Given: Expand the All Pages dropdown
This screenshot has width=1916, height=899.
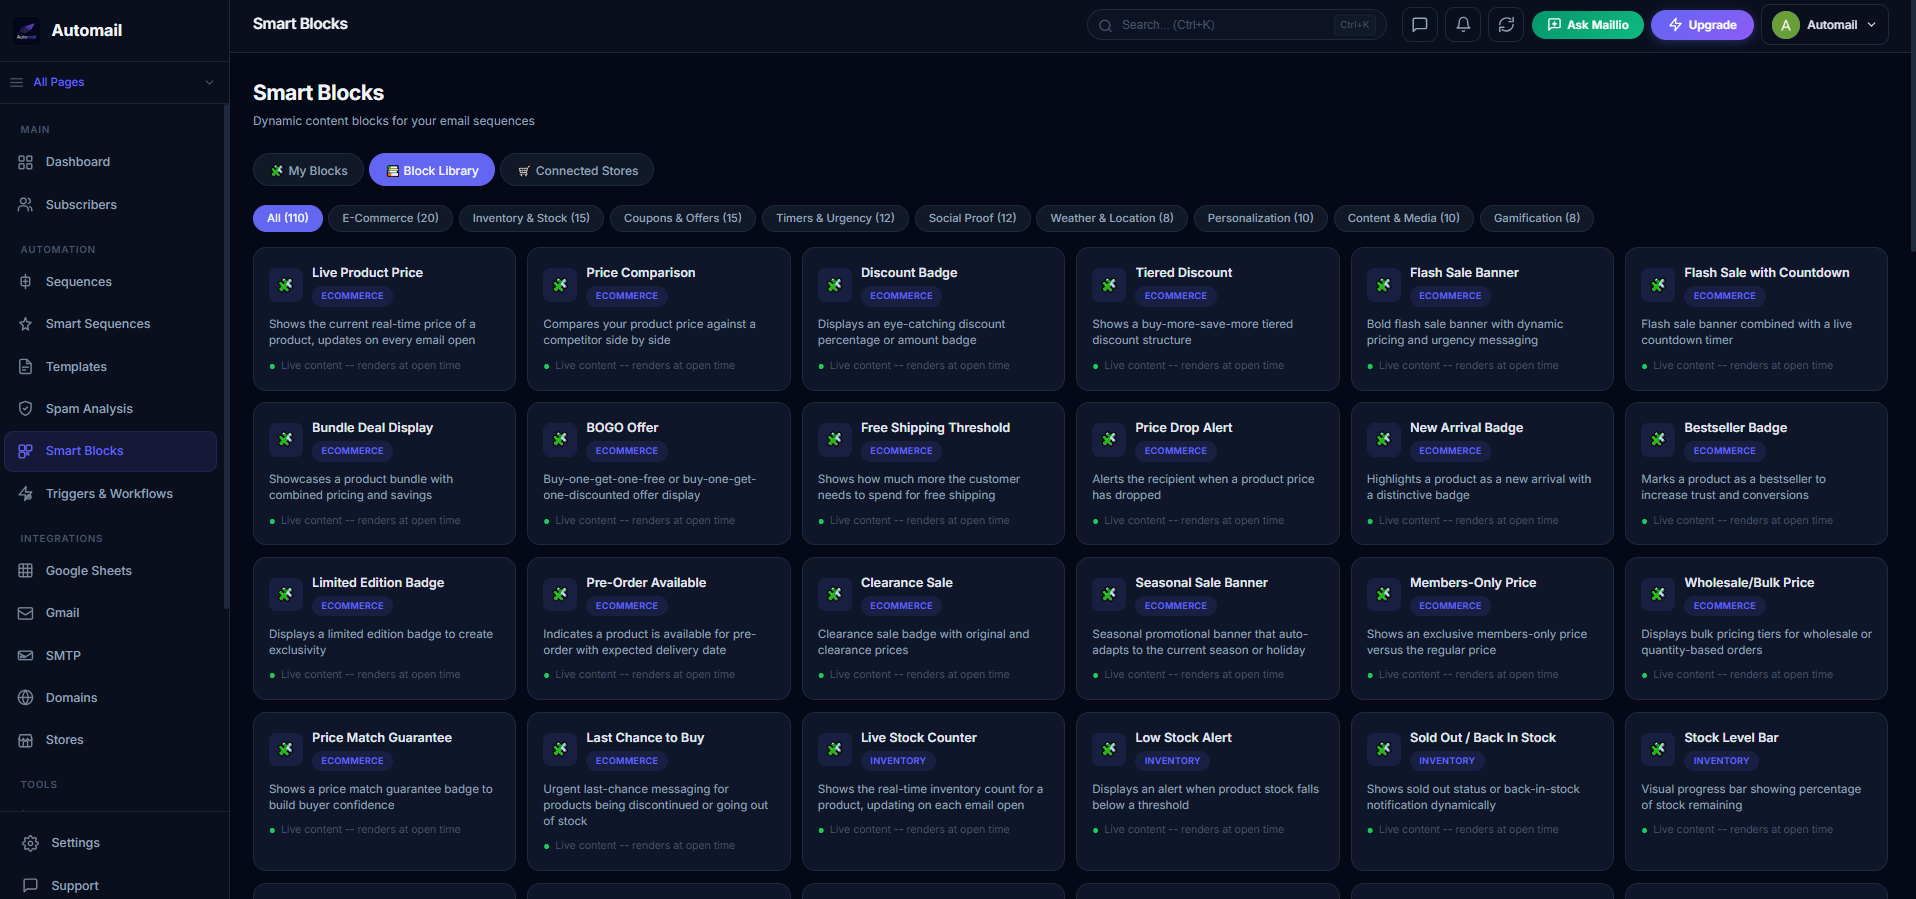Looking at the screenshot, I should (x=114, y=82).
